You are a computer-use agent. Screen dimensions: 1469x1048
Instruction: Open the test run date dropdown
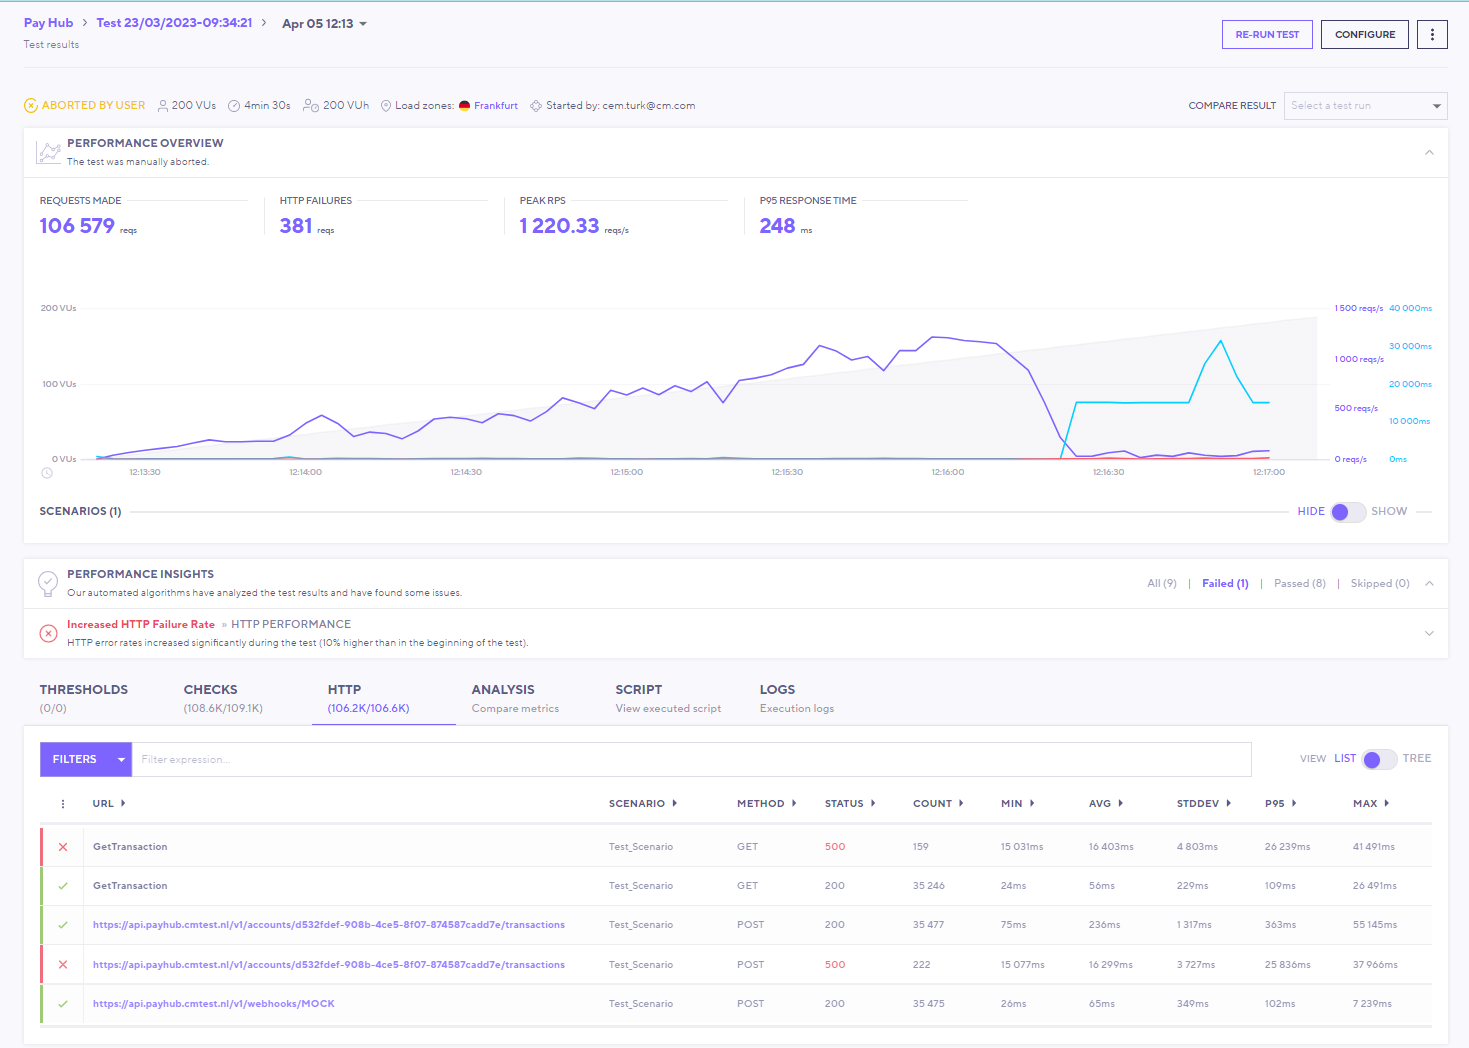pos(325,24)
